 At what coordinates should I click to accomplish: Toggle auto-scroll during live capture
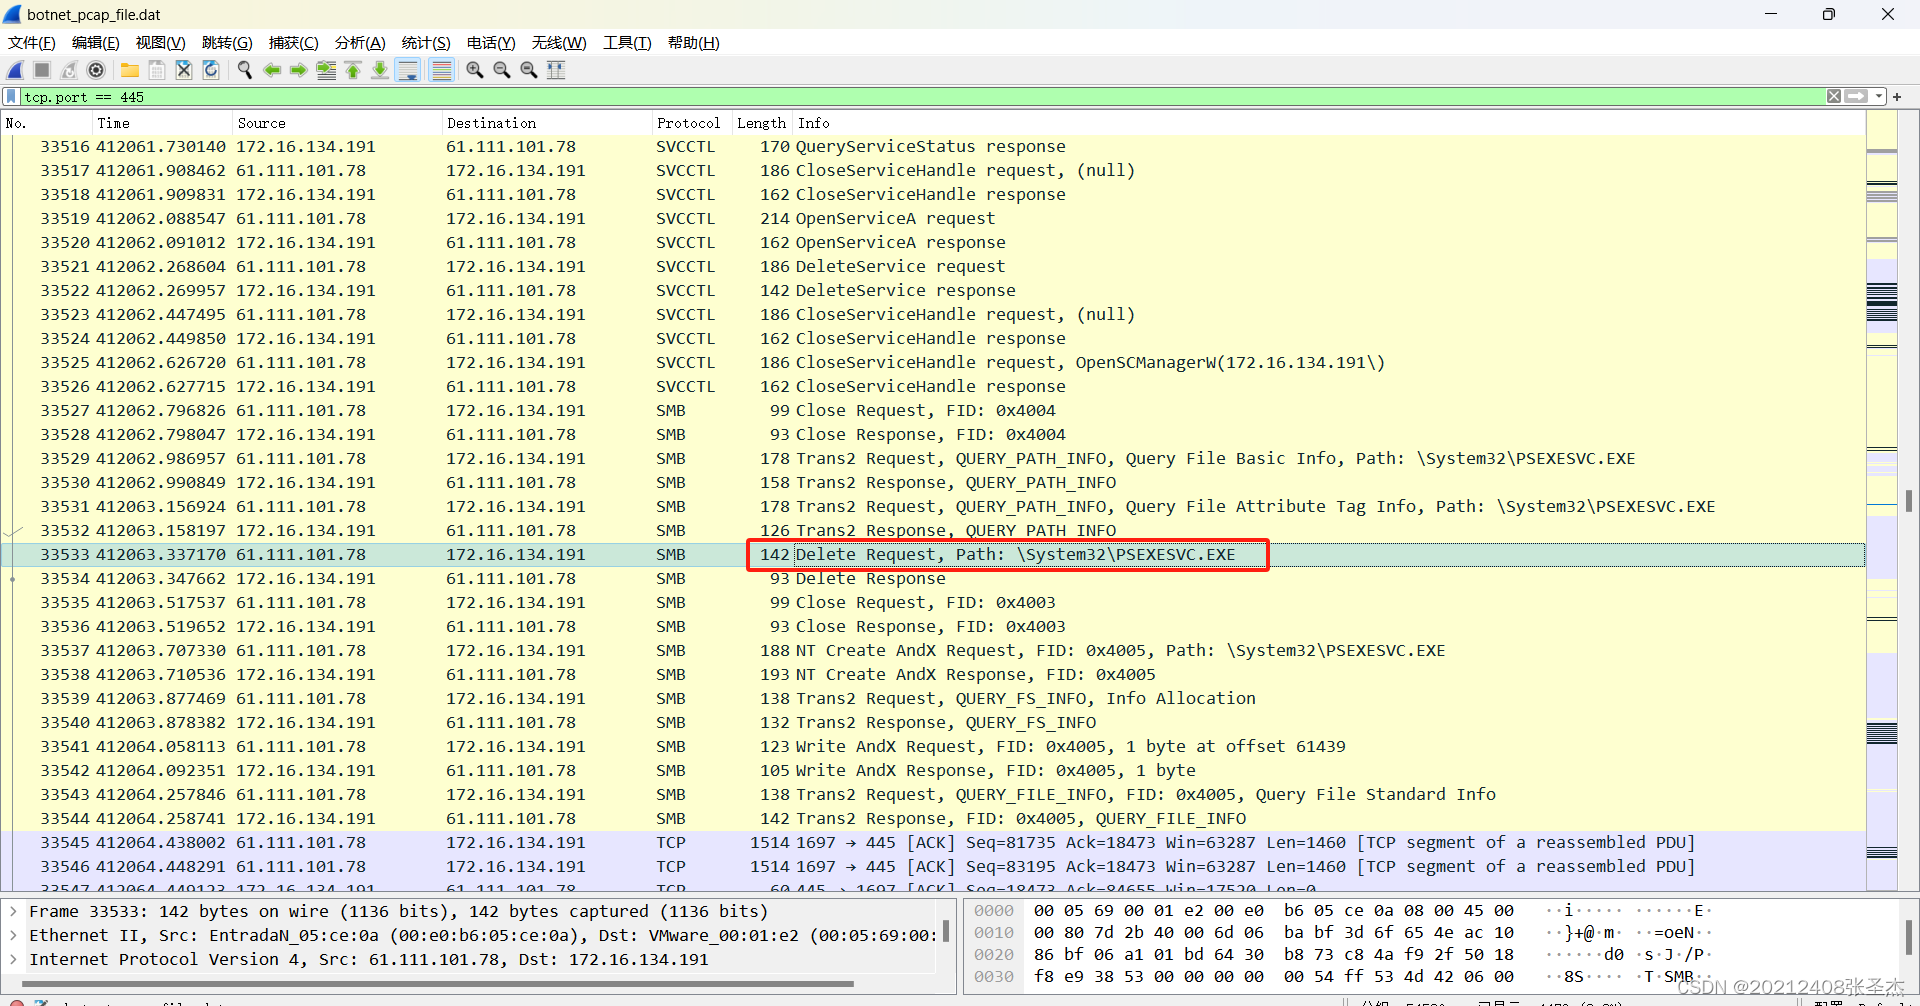pos(408,70)
